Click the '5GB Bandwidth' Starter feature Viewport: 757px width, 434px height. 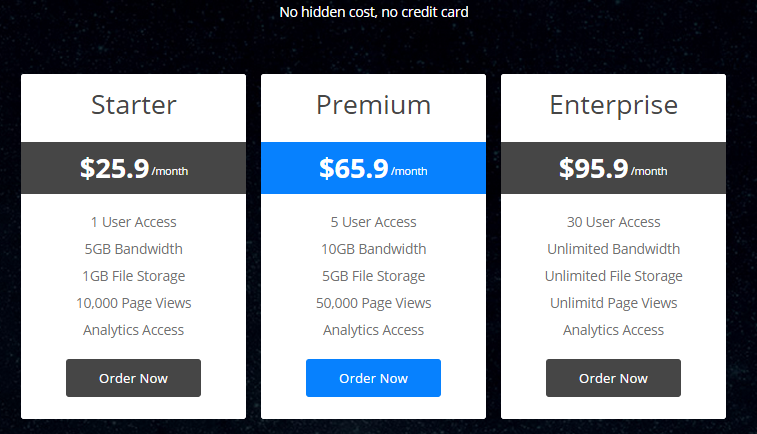[x=134, y=249]
